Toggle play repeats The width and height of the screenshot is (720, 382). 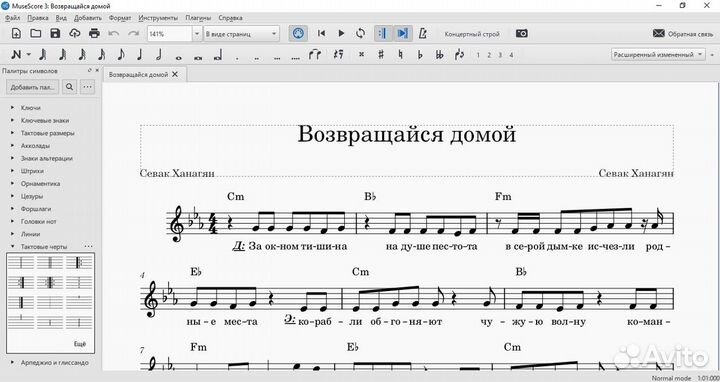(382, 34)
